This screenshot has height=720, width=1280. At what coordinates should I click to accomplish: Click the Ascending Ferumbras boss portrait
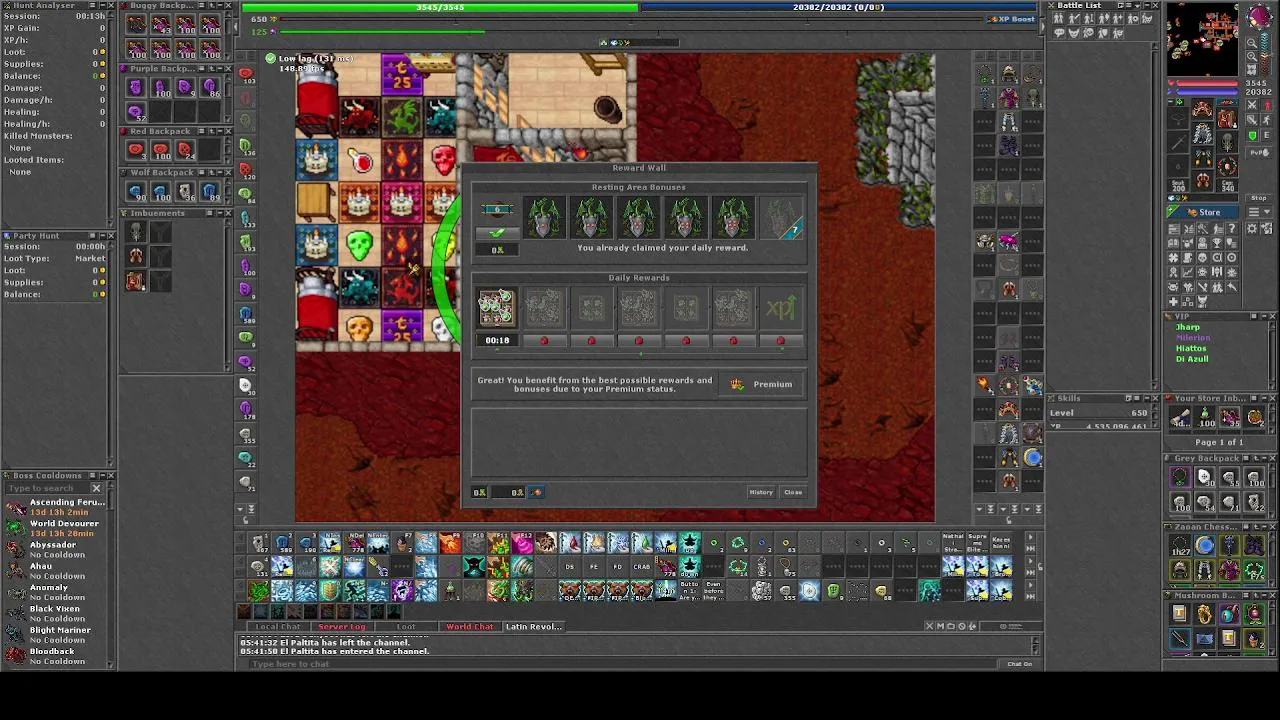pos(16,507)
